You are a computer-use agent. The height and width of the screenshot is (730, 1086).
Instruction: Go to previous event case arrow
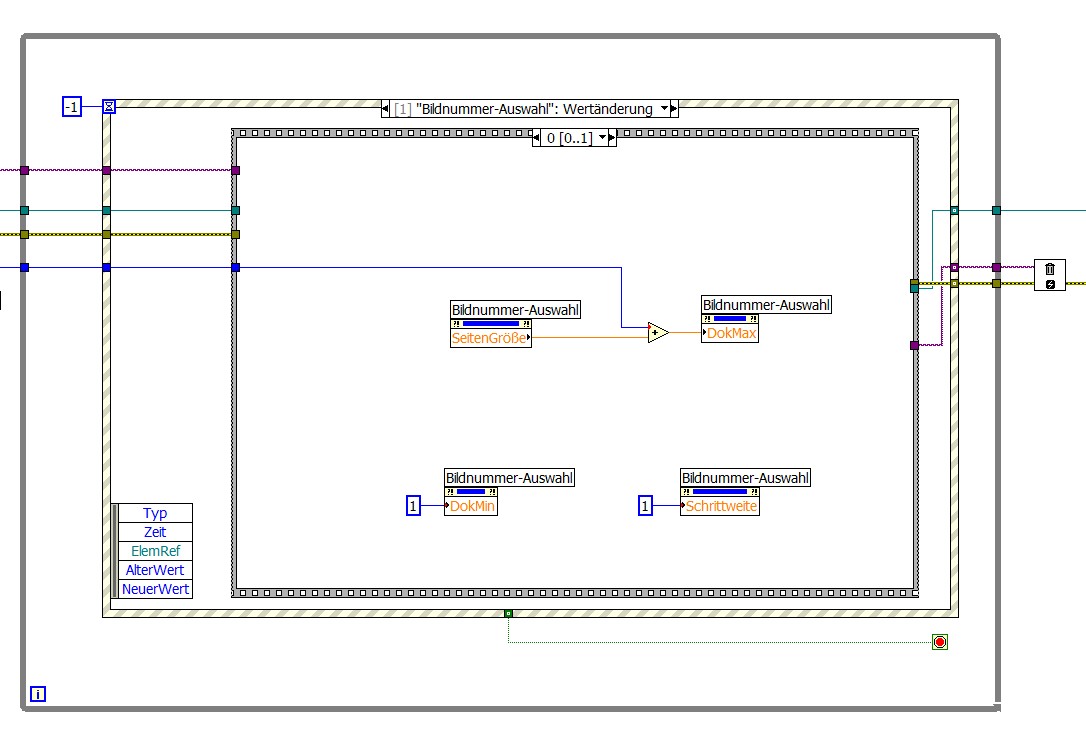coord(385,108)
